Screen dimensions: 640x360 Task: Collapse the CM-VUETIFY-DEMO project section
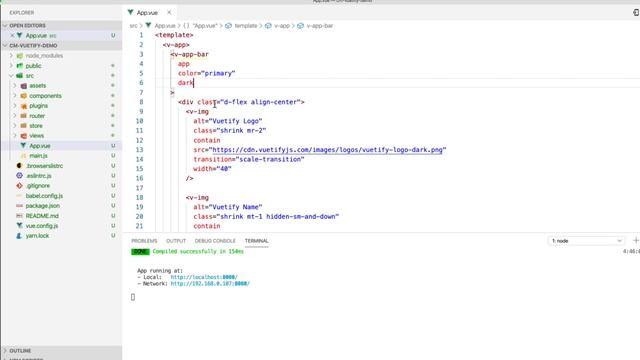[x=5, y=45]
